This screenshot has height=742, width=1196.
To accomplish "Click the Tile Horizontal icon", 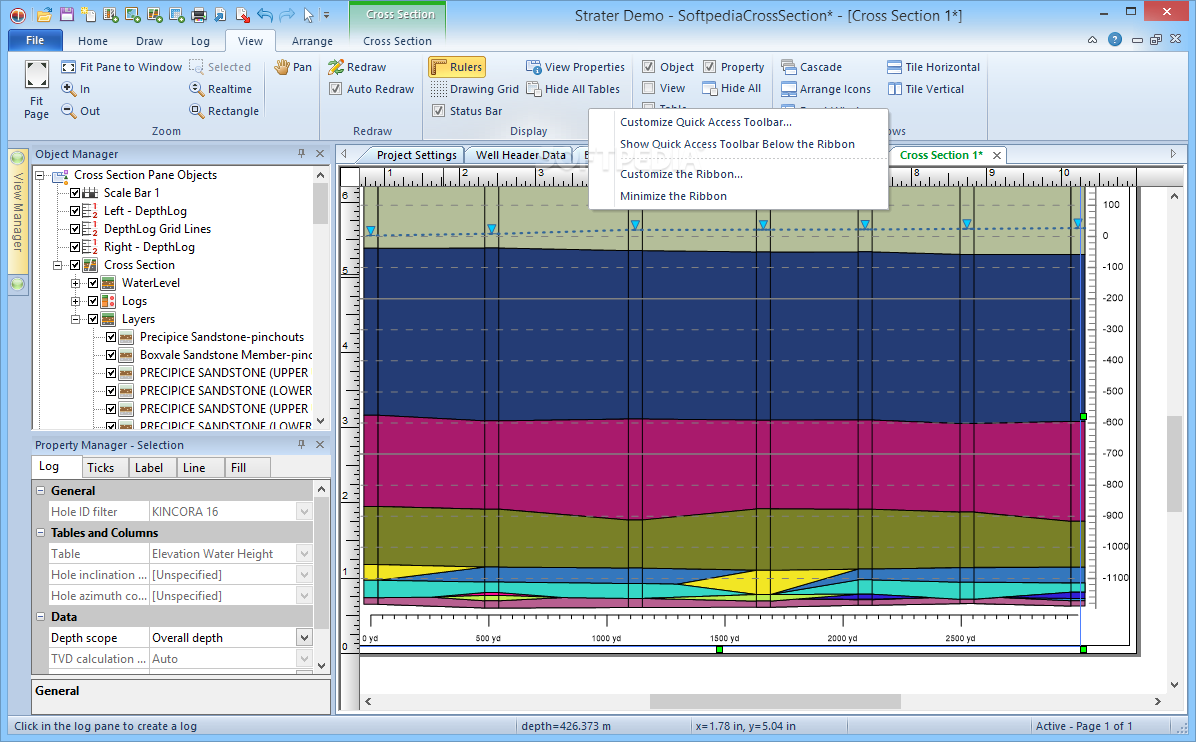I will pos(894,67).
